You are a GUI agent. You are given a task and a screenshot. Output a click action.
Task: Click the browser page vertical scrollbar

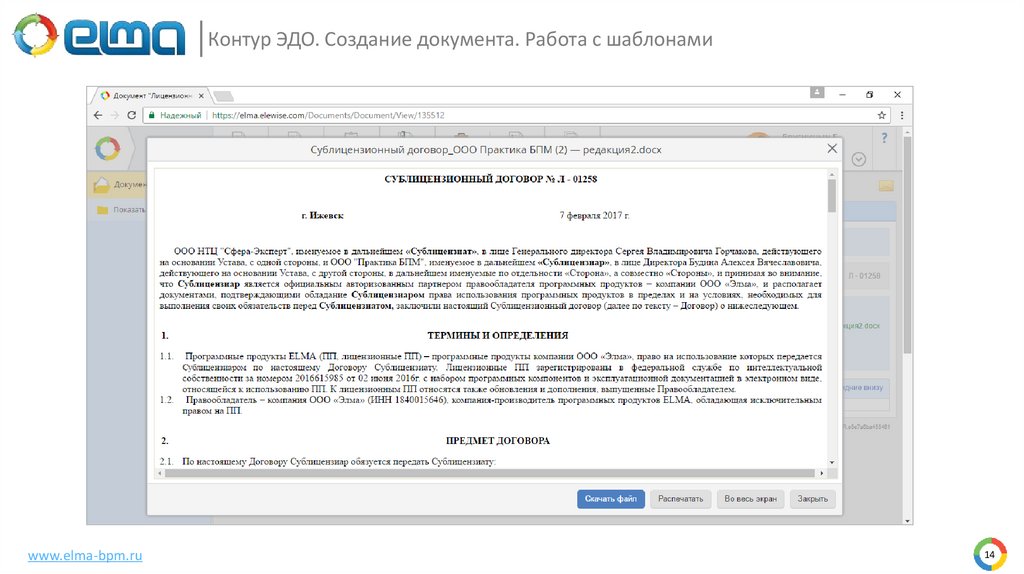pos(908,243)
